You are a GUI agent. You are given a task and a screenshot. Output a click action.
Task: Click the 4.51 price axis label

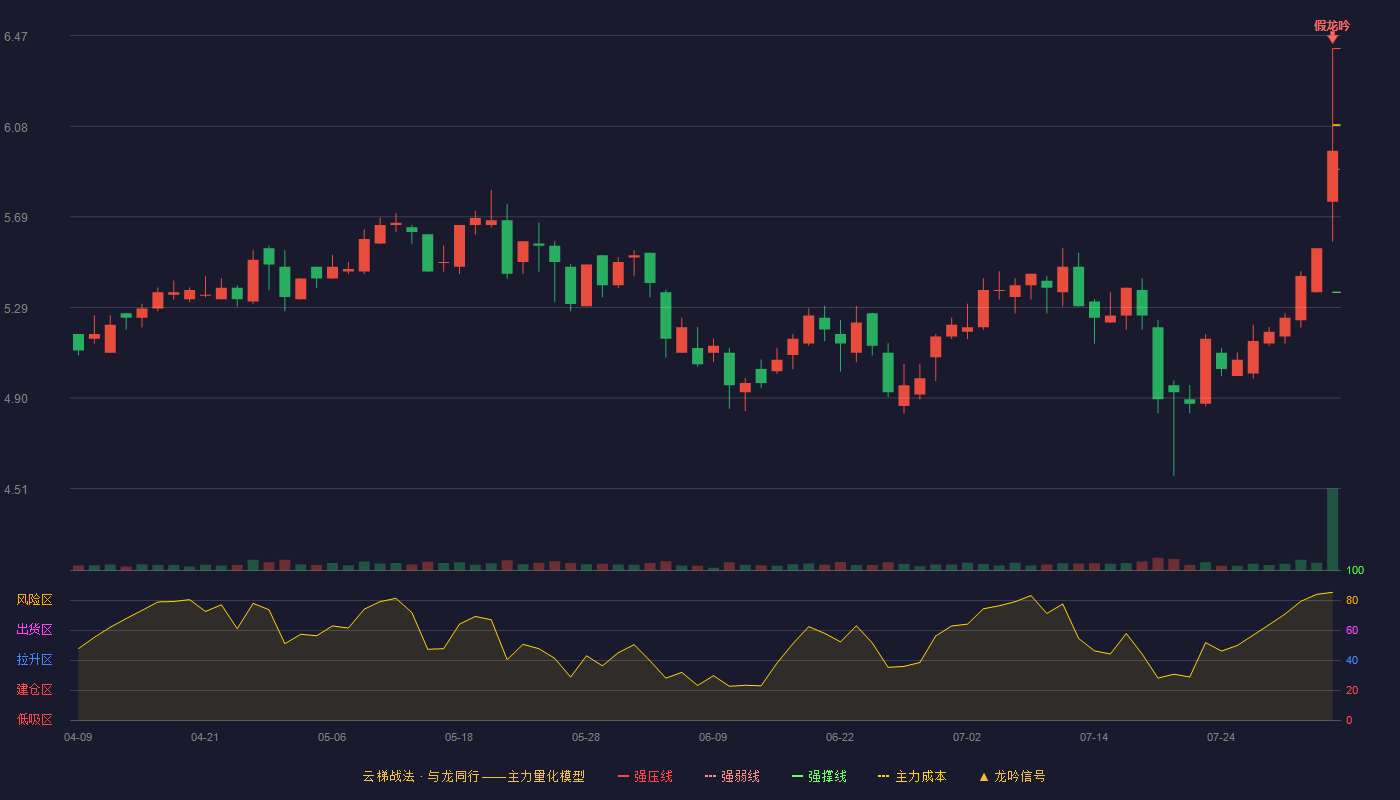[16, 490]
